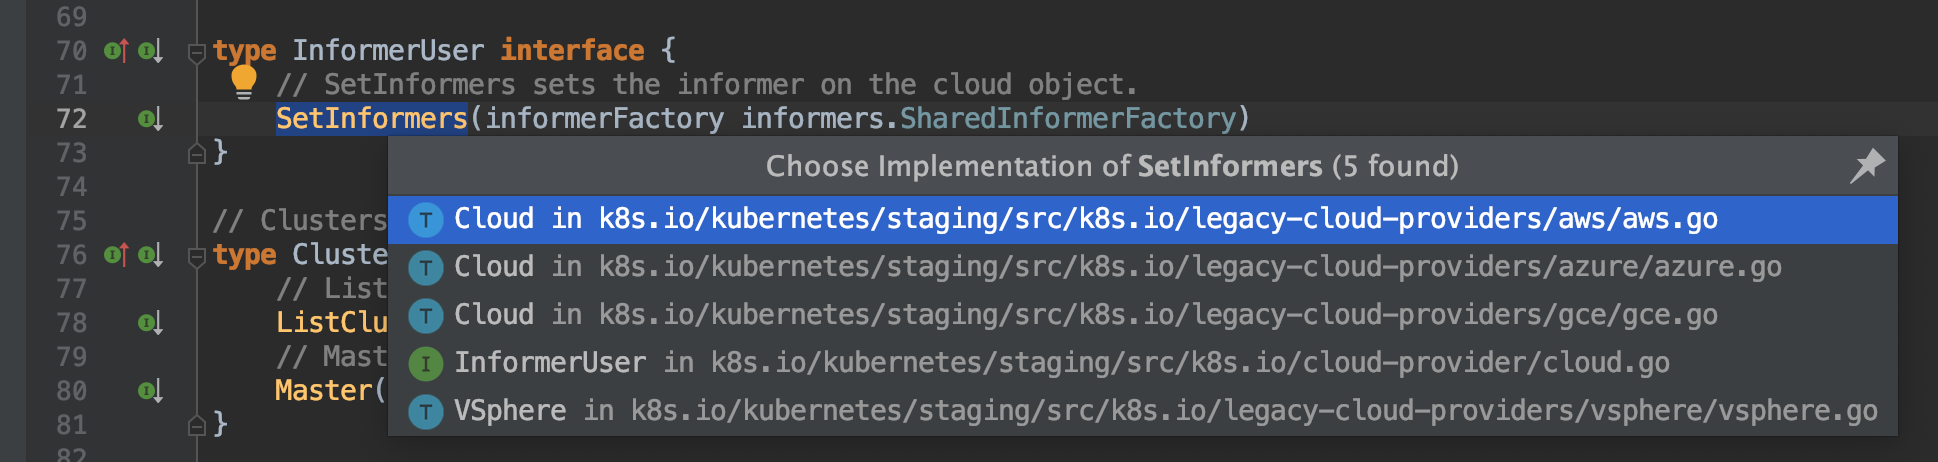
Task: Collapse the InformerUser interface fold marker on line 70
Action: (197, 52)
